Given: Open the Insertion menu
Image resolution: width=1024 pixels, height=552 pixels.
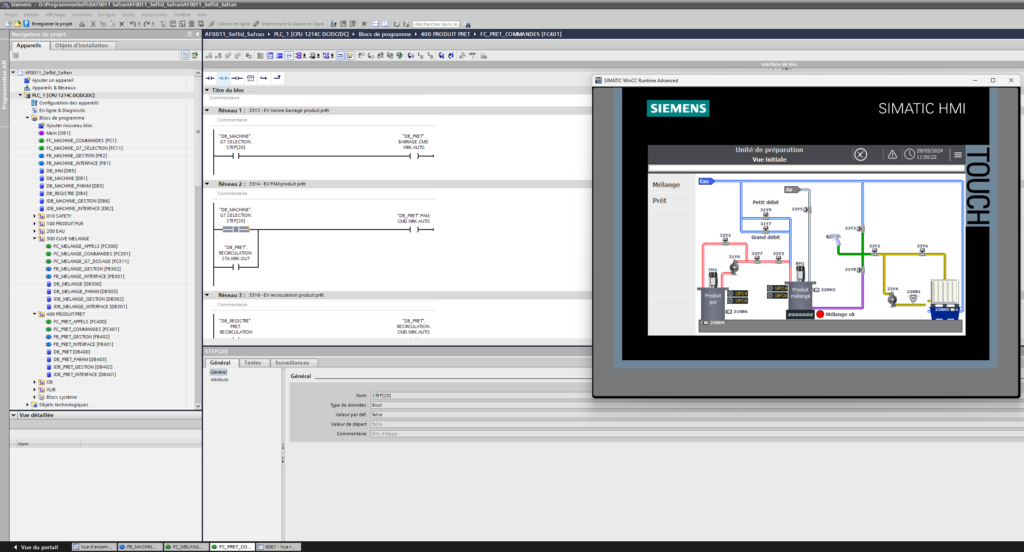Looking at the screenshot, I should (82, 14).
